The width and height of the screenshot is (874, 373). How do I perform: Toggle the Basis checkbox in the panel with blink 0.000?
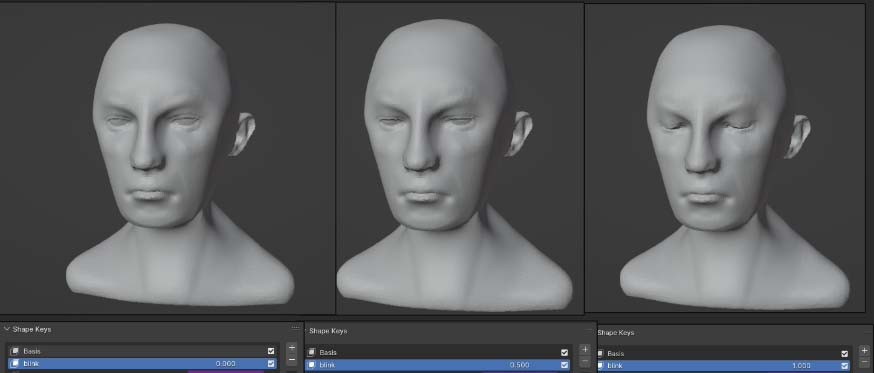[x=271, y=351]
